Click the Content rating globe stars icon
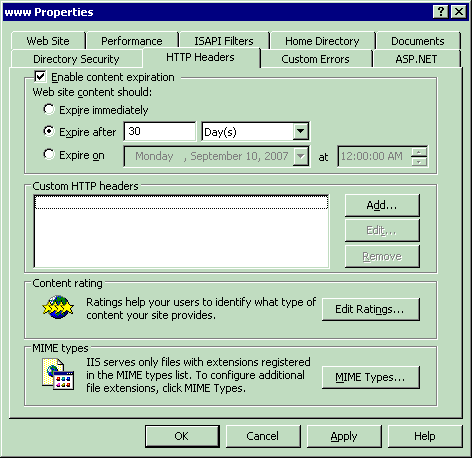472x458 pixels. click(58, 307)
